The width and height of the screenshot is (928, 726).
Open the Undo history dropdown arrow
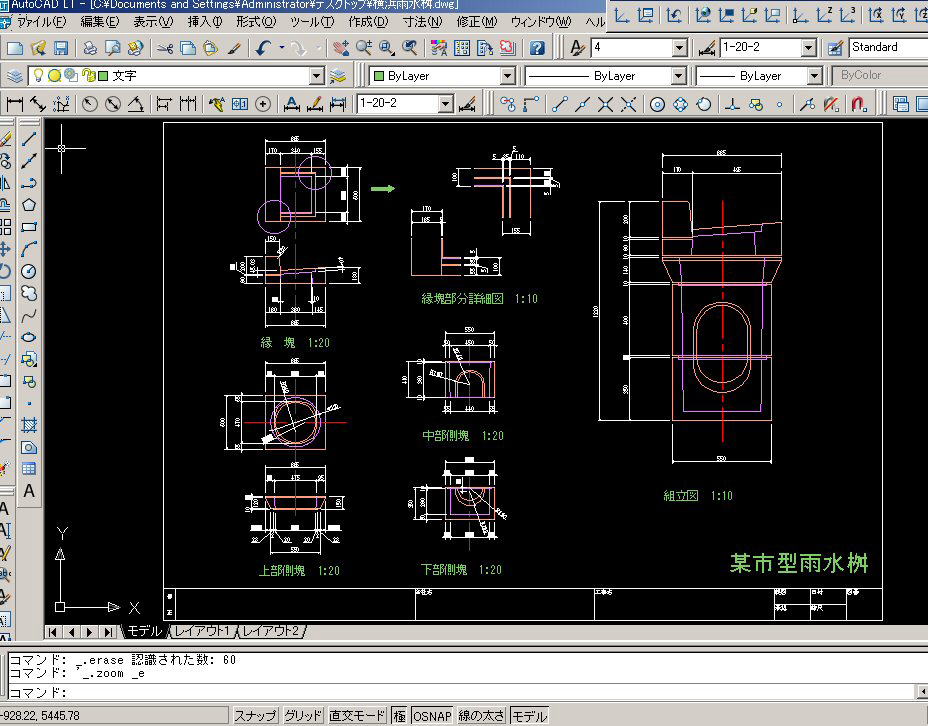[x=282, y=48]
